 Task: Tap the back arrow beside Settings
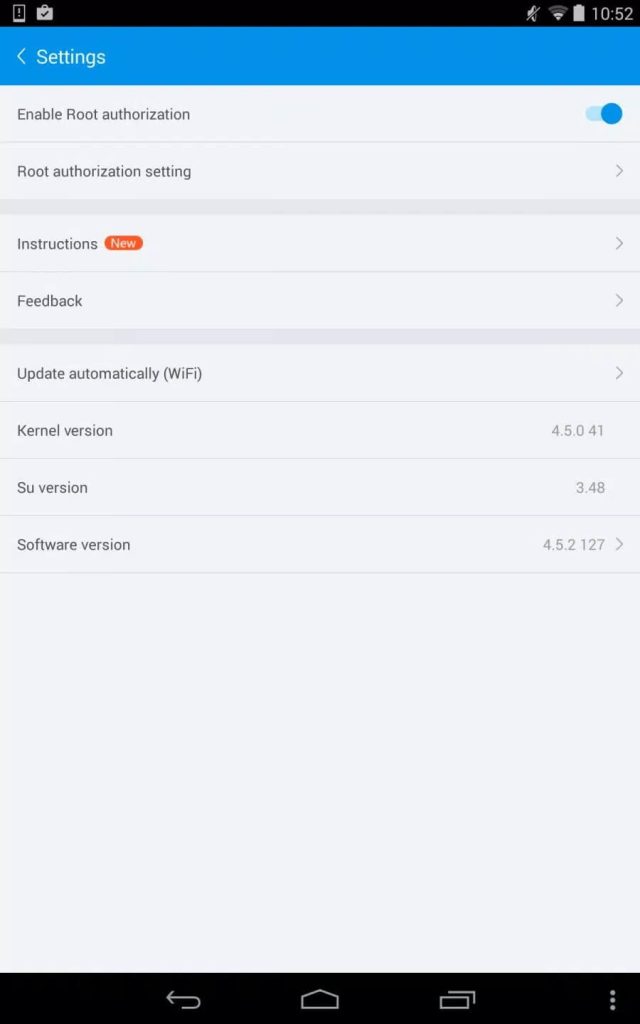click(22, 57)
